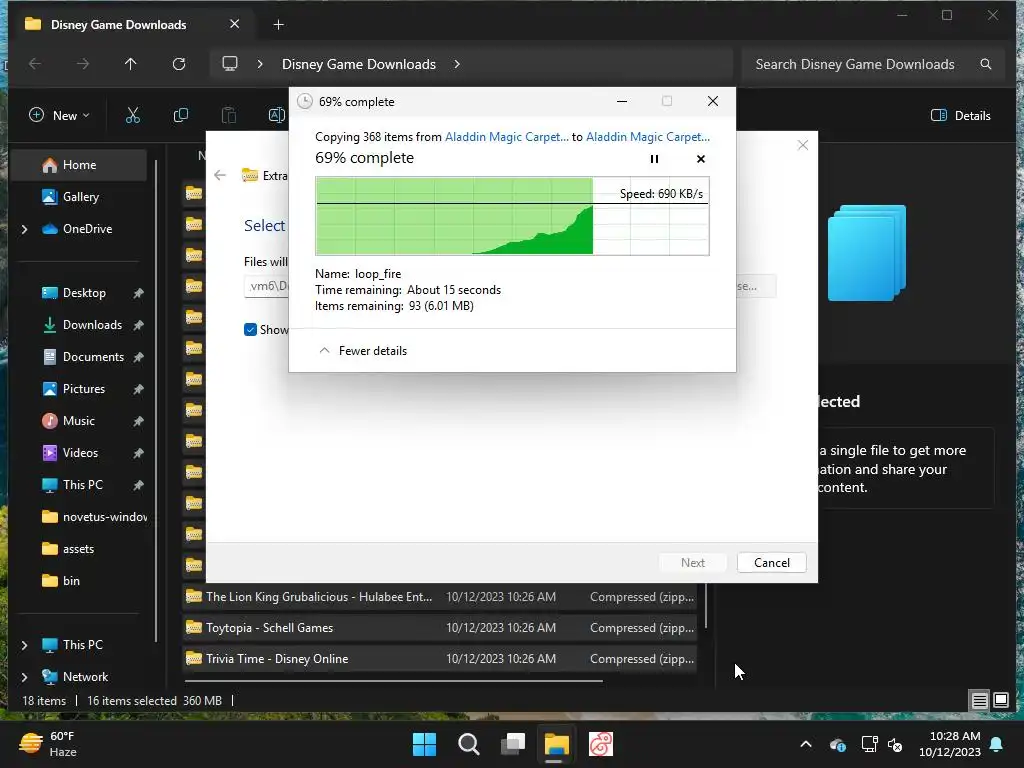The height and width of the screenshot is (768, 1024).
Task: Open Documents in quick access
Action: pos(93,357)
